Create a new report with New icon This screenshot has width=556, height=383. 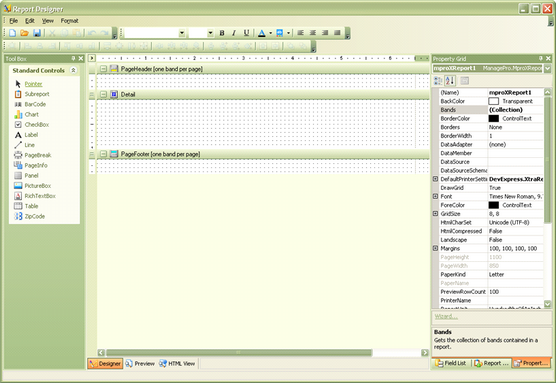12,33
